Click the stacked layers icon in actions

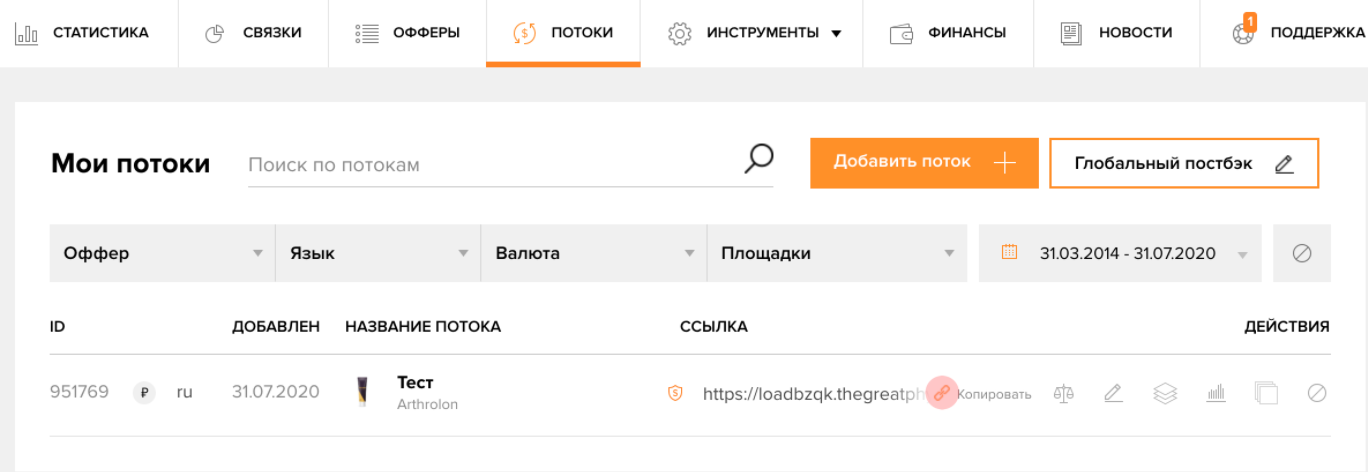click(1164, 394)
